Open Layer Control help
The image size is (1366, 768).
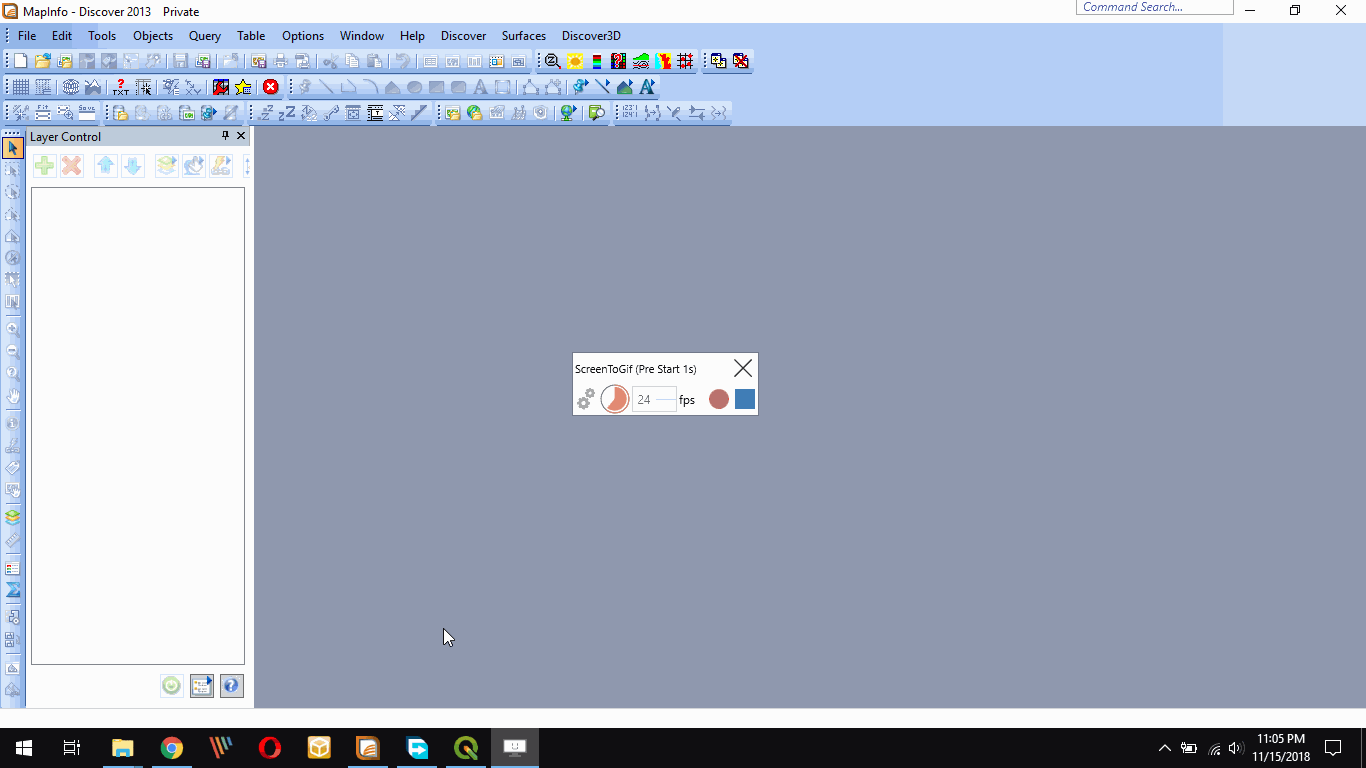tap(231, 686)
